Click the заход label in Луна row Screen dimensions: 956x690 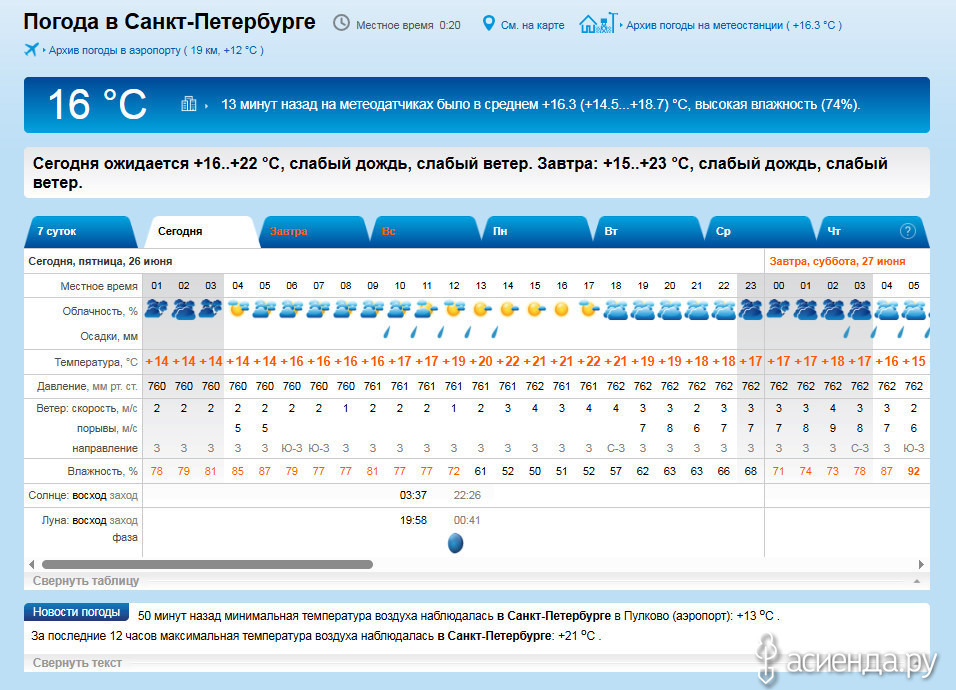[x=124, y=521]
